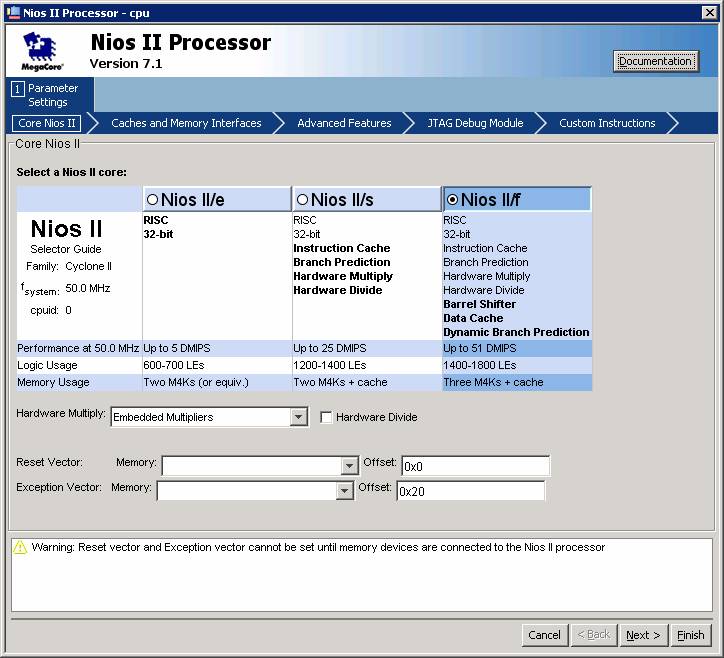Go to the JTAG Debug Module tab
This screenshot has height=658, width=724.
point(475,124)
